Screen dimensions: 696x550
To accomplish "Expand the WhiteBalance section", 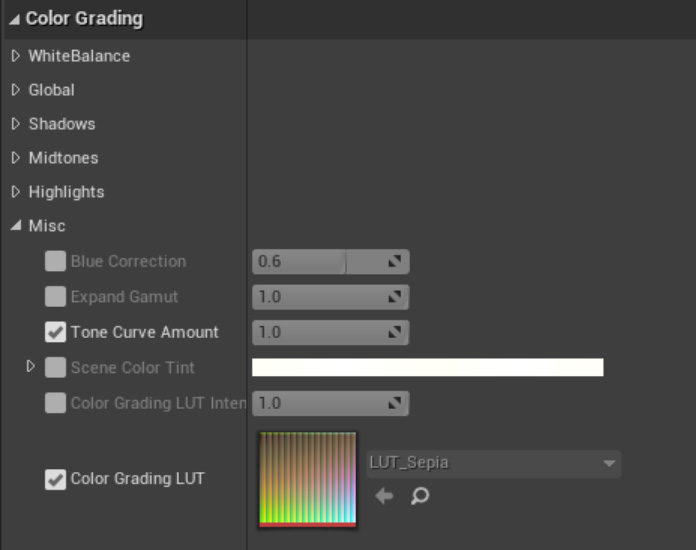I will (16, 56).
